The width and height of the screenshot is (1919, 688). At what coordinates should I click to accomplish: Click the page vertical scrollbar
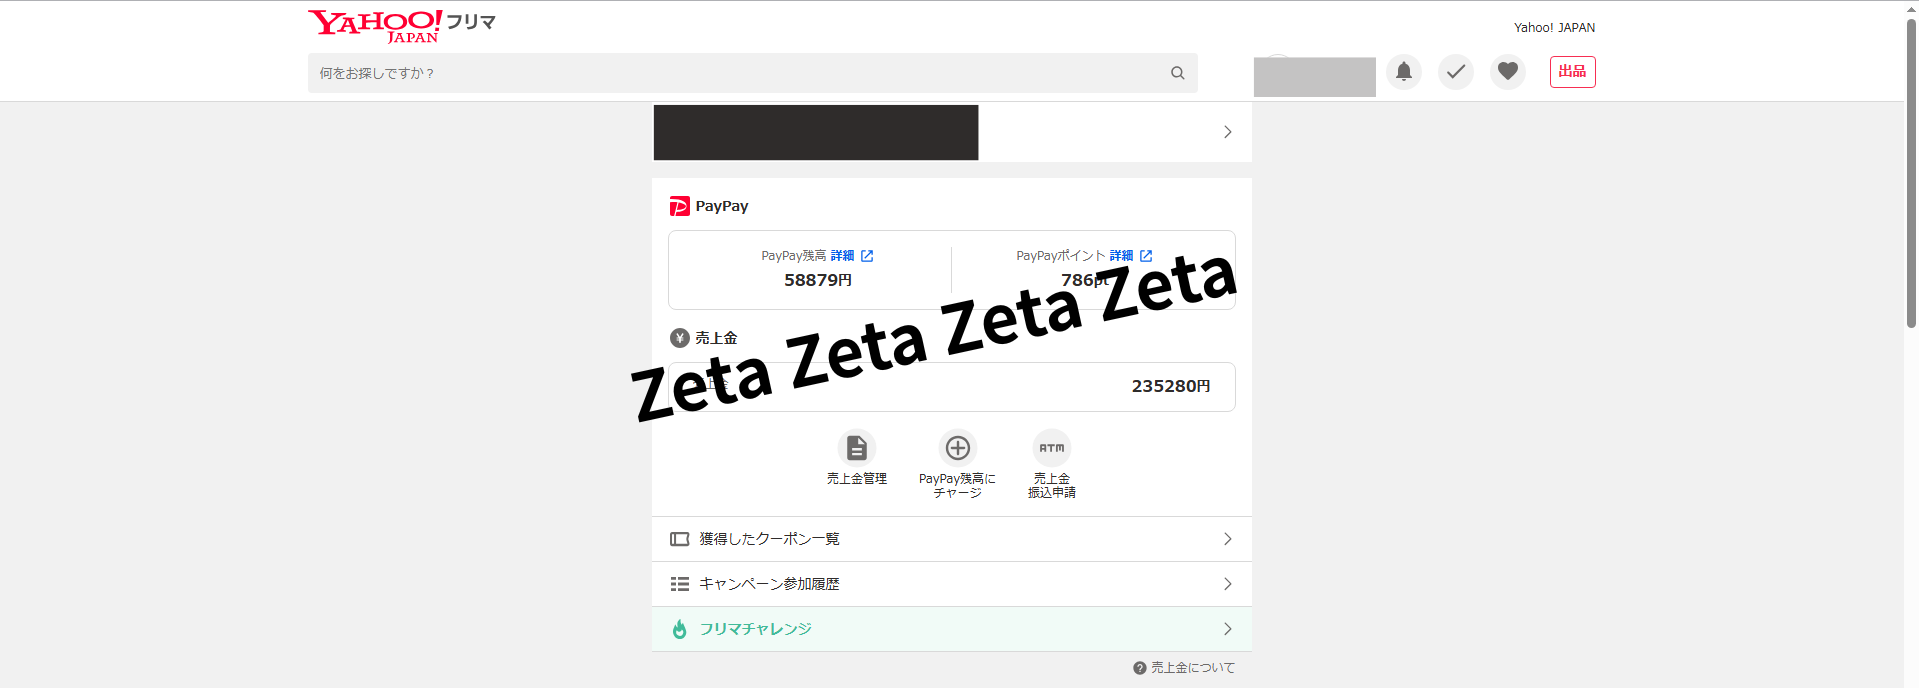pyautogui.click(x=1911, y=172)
